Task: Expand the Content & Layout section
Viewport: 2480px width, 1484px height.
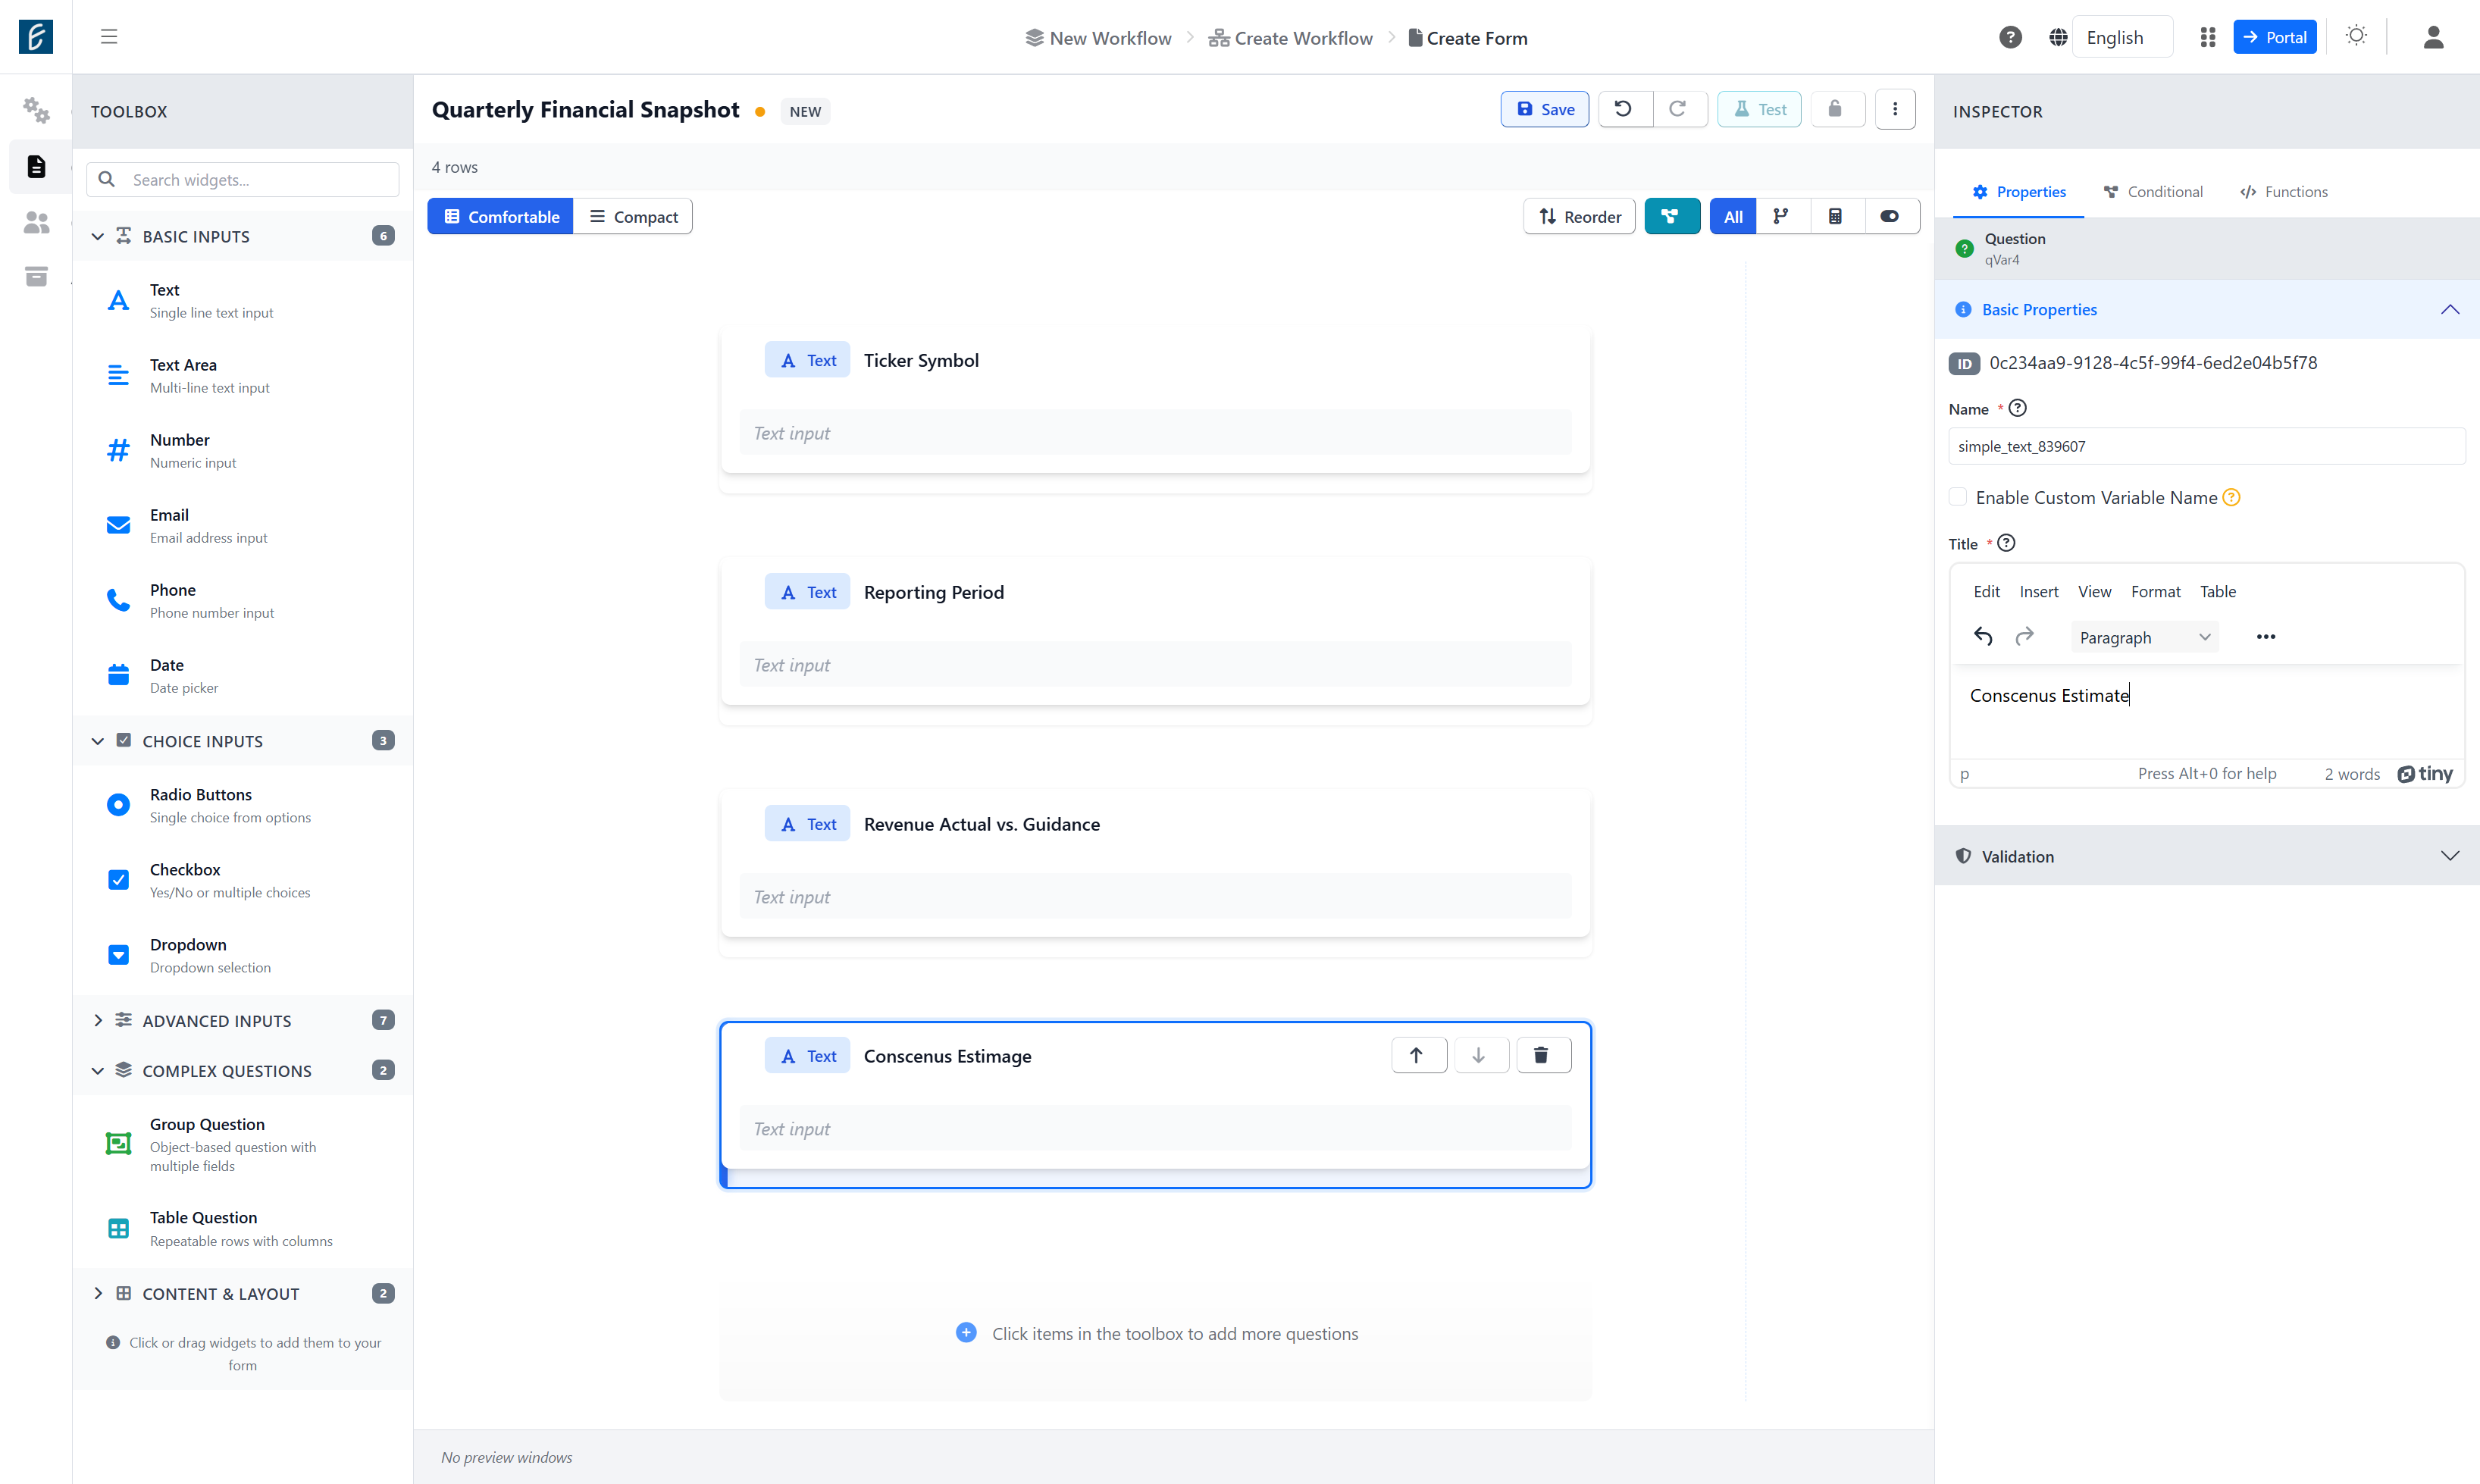Action: click(x=243, y=1293)
